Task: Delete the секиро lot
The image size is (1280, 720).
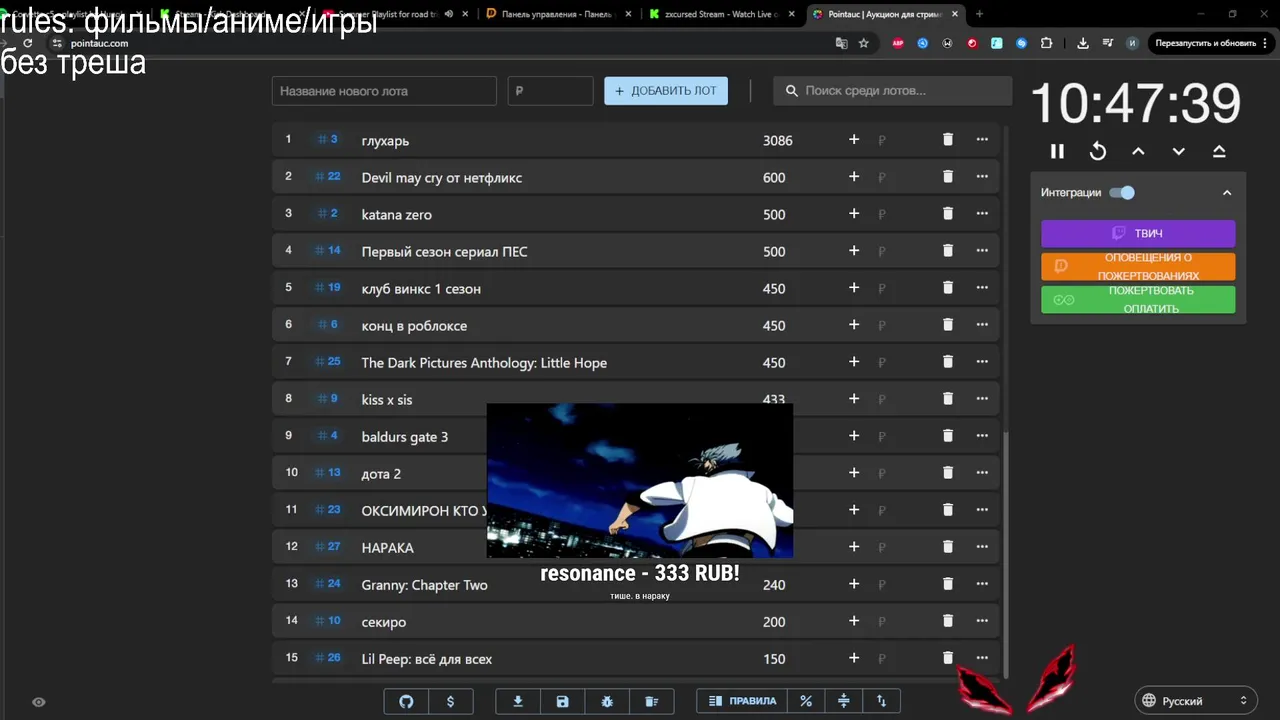Action: [x=948, y=621]
